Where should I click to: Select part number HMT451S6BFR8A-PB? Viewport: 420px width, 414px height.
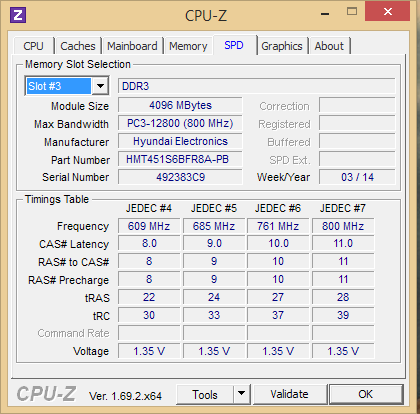[180, 159]
